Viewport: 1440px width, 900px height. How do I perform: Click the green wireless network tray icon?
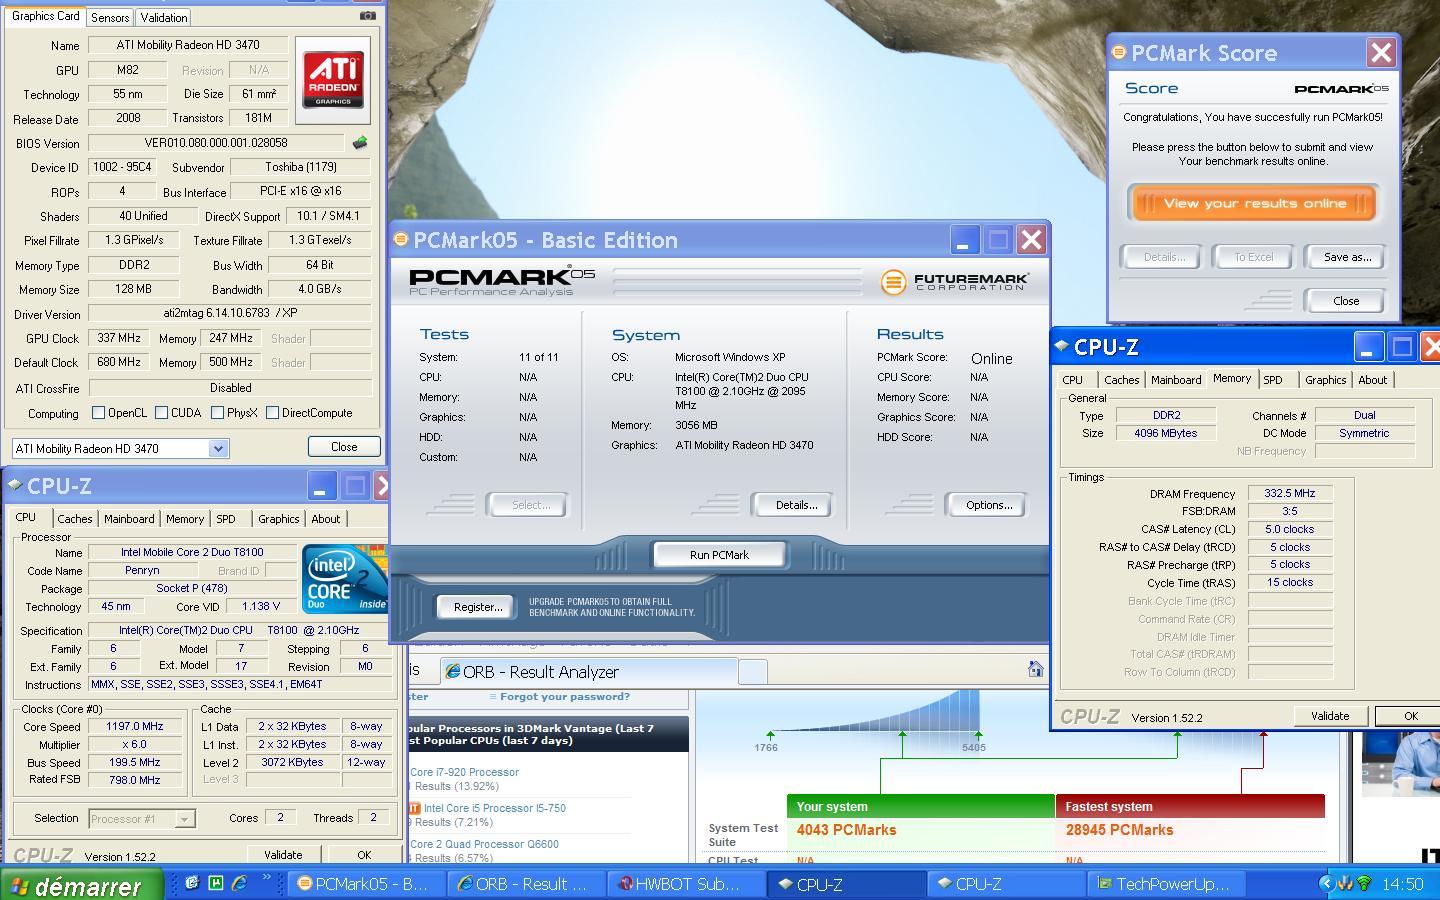tap(1365, 884)
